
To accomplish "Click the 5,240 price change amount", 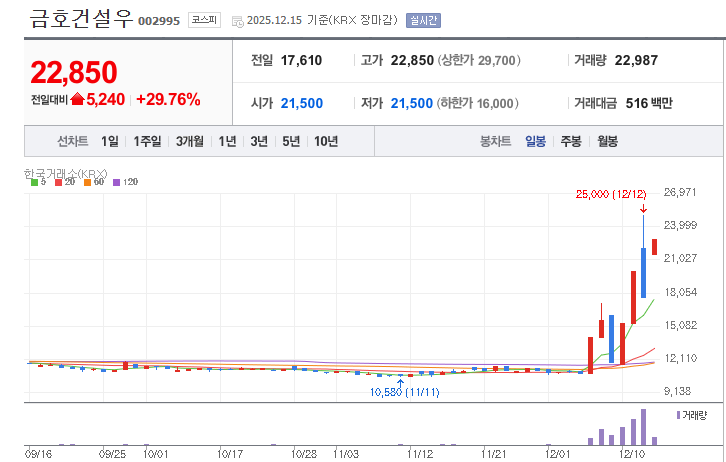I will click(106, 99).
